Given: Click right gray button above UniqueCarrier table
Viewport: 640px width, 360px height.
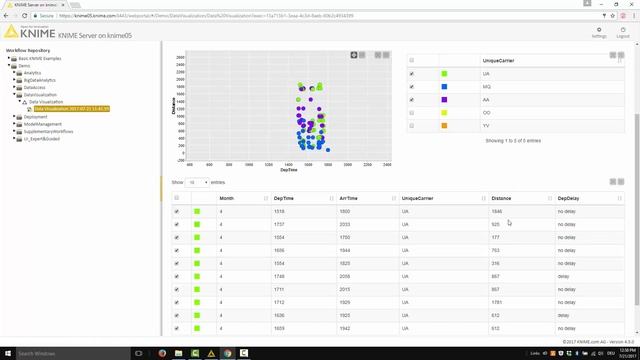Looking at the screenshot, I should pyautogui.click(x=621, y=55).
